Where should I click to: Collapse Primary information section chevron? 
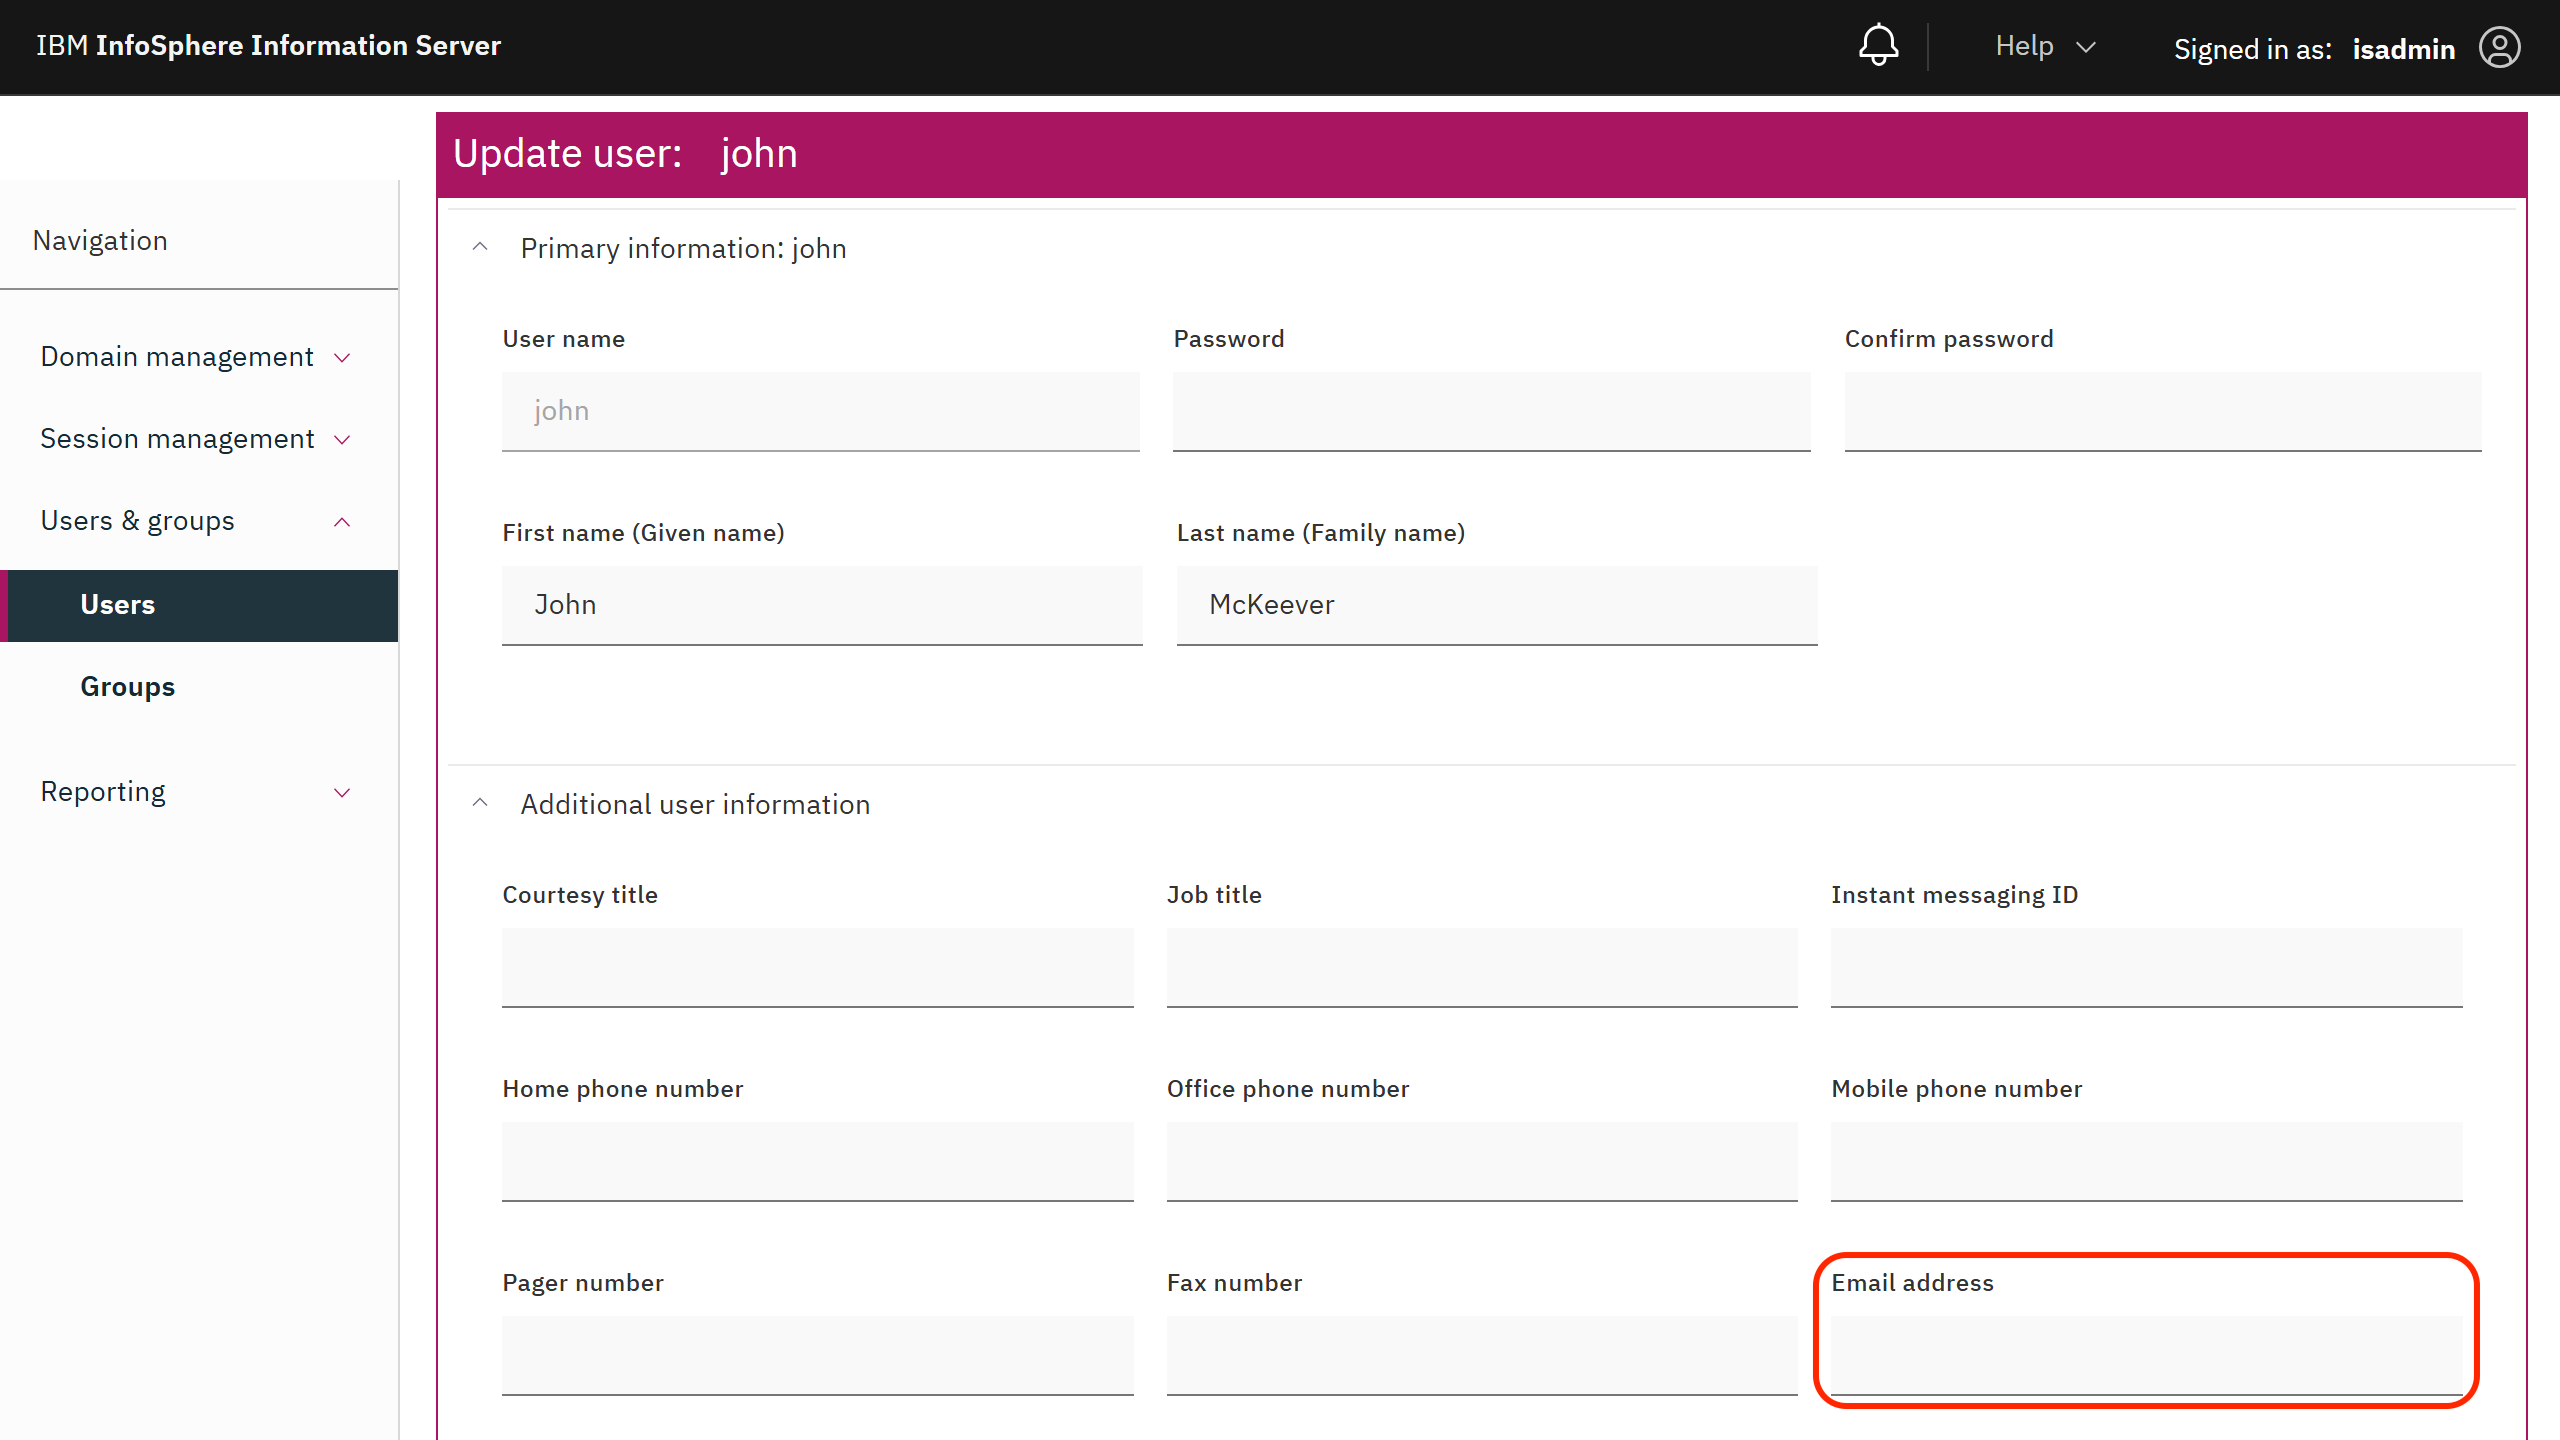click(x=480, y=248)
